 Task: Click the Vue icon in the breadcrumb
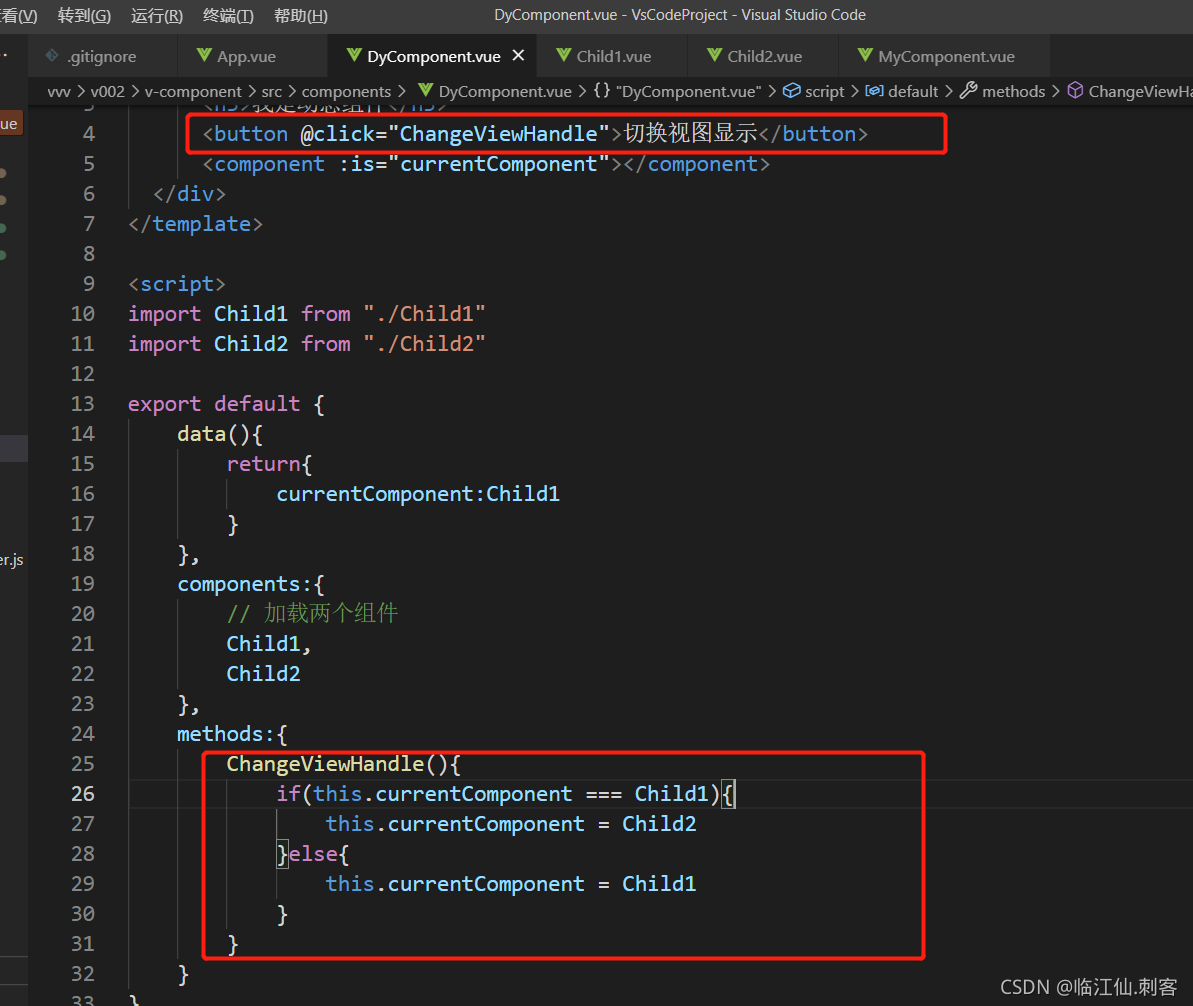tap(425, 91)
